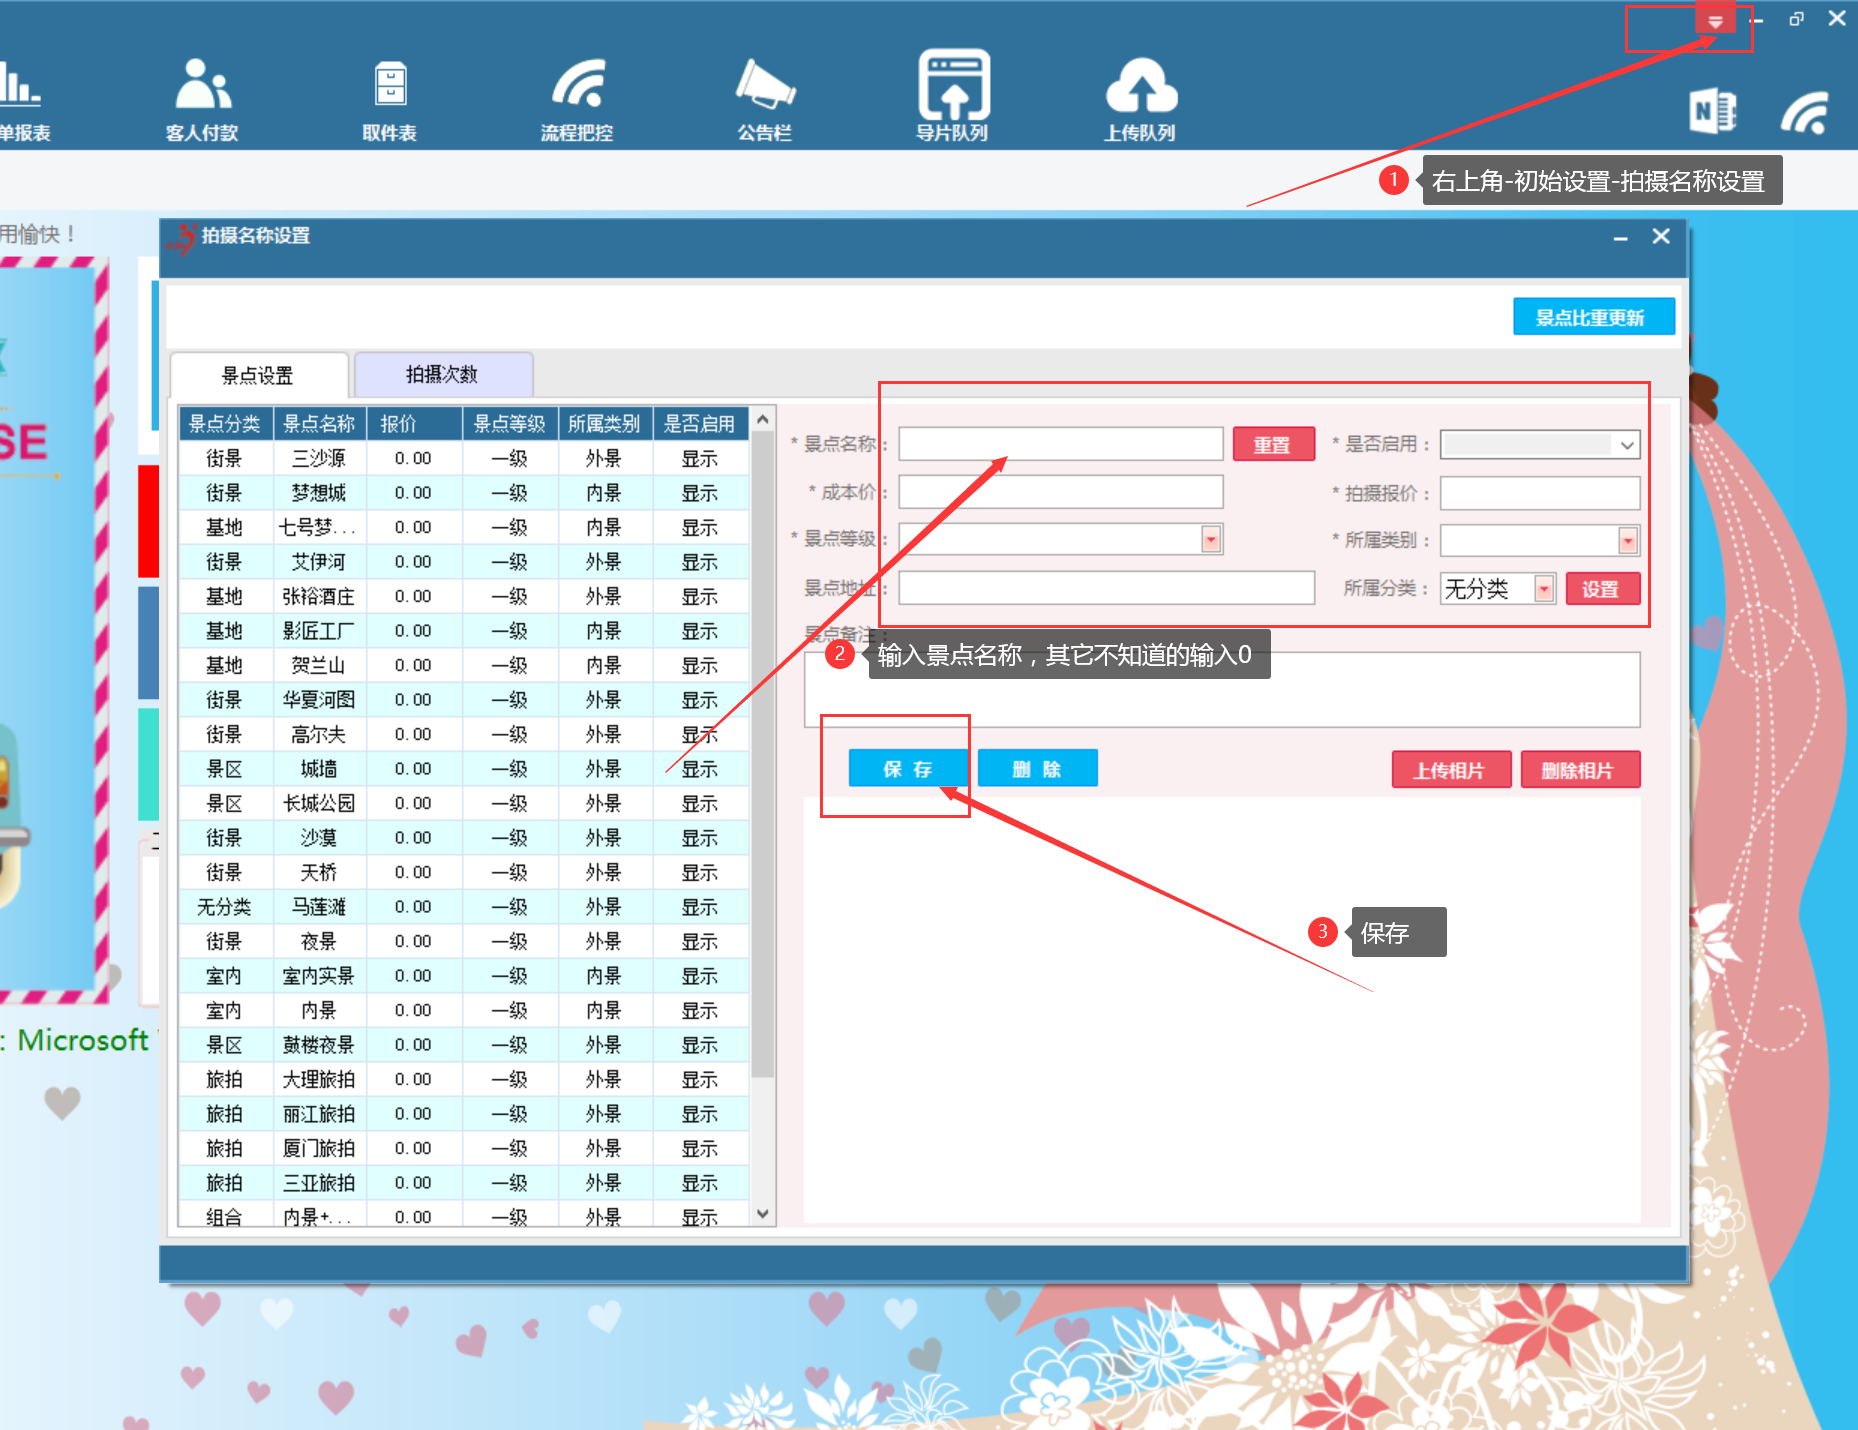Open the 流程把控 toolbar icon
Screen dimensions: 1858x1430
[x=577, y=97]
